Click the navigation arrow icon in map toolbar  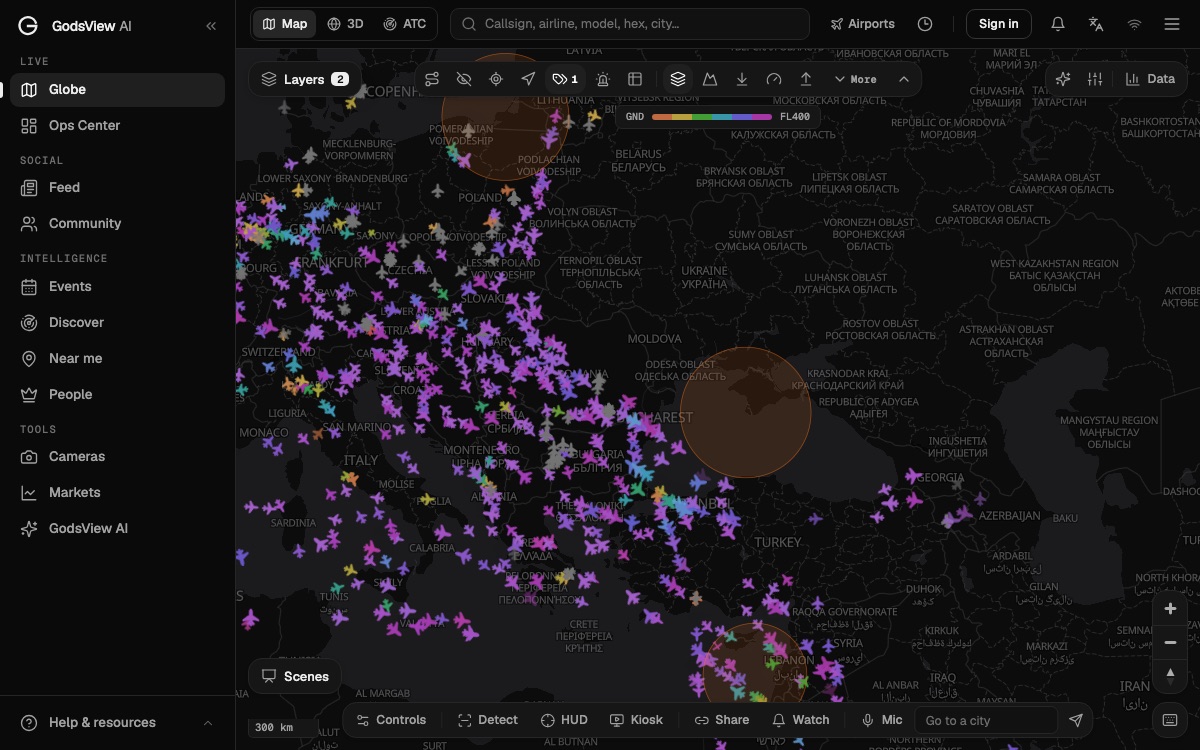coord(528,79)
